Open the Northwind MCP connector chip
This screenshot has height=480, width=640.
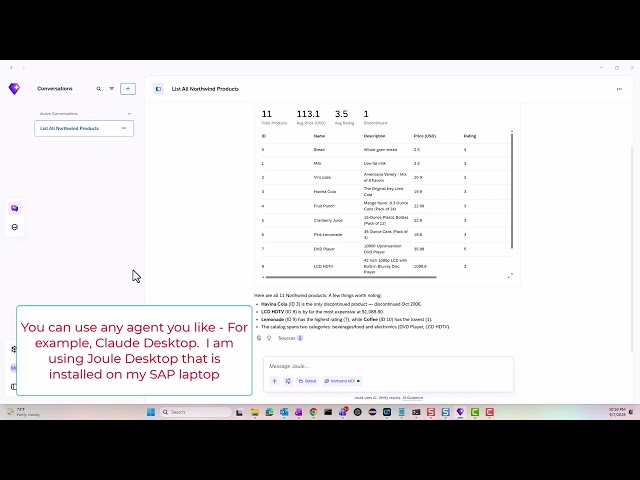pos(342,381)
